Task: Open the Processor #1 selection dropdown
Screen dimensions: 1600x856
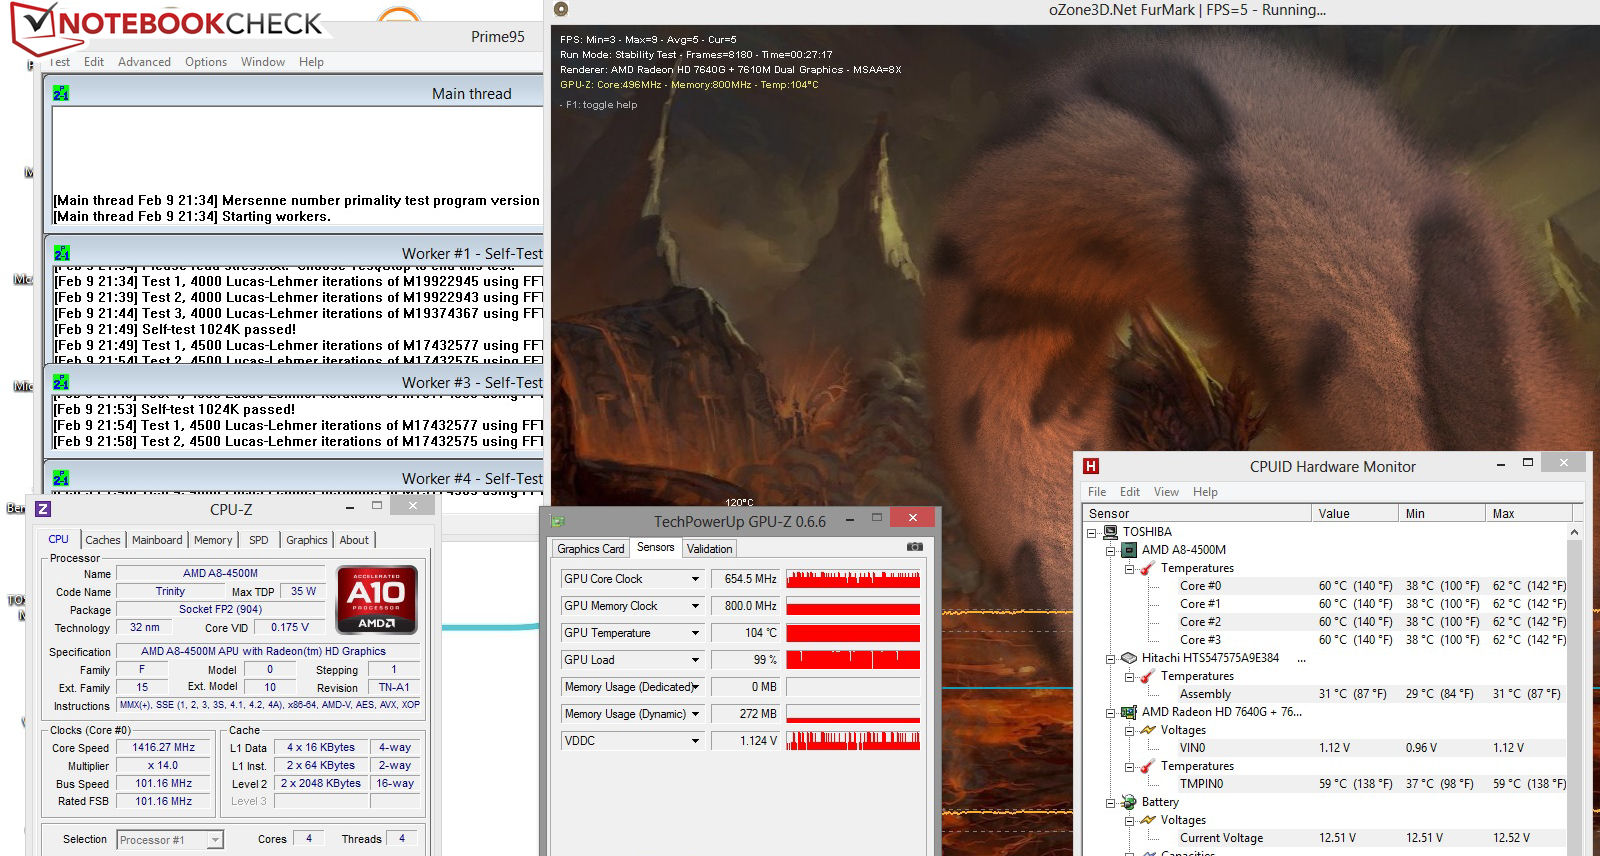Action: tap(215, 840)
